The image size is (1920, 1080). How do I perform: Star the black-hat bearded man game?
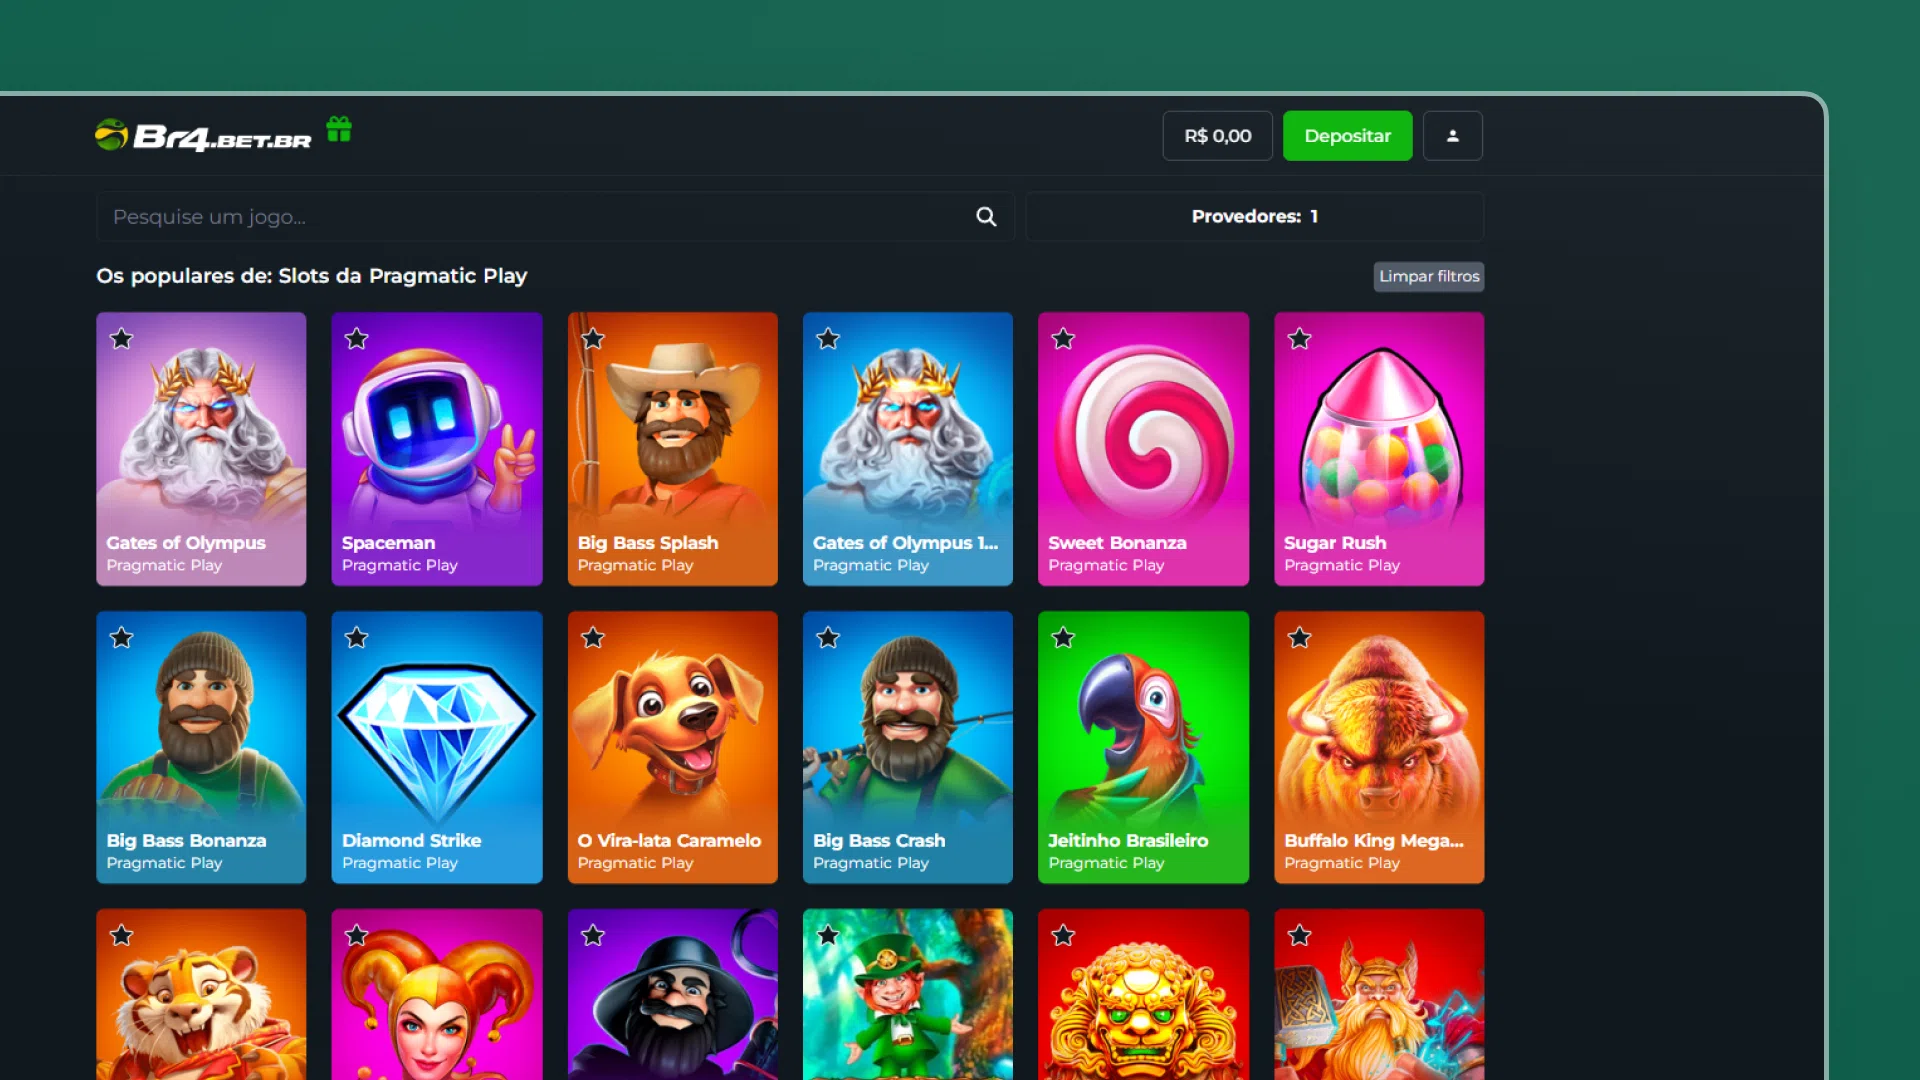coord(593,936)
